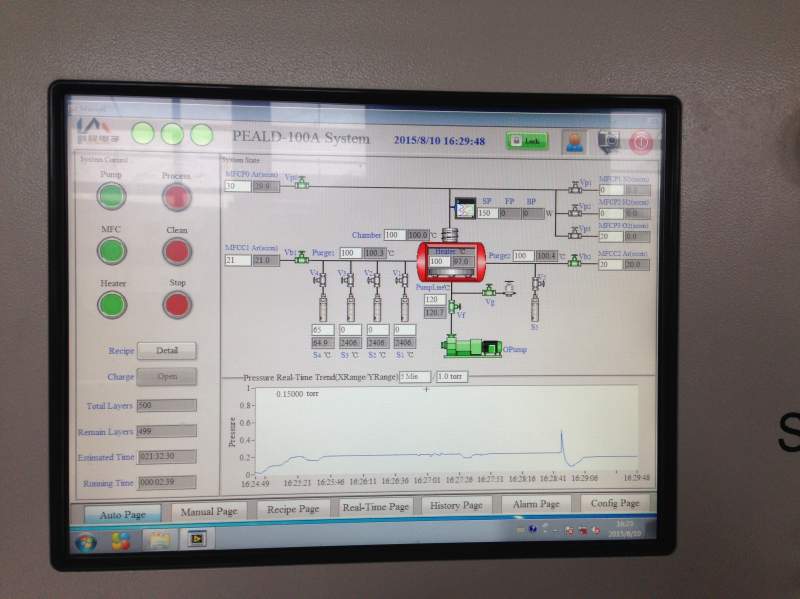Click the LabVIEW app icon on taskbar
800x599 pixels.
click(x=196, y=539)
